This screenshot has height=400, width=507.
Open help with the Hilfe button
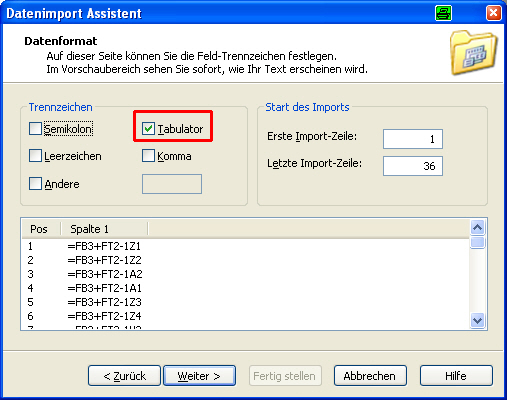456,376
